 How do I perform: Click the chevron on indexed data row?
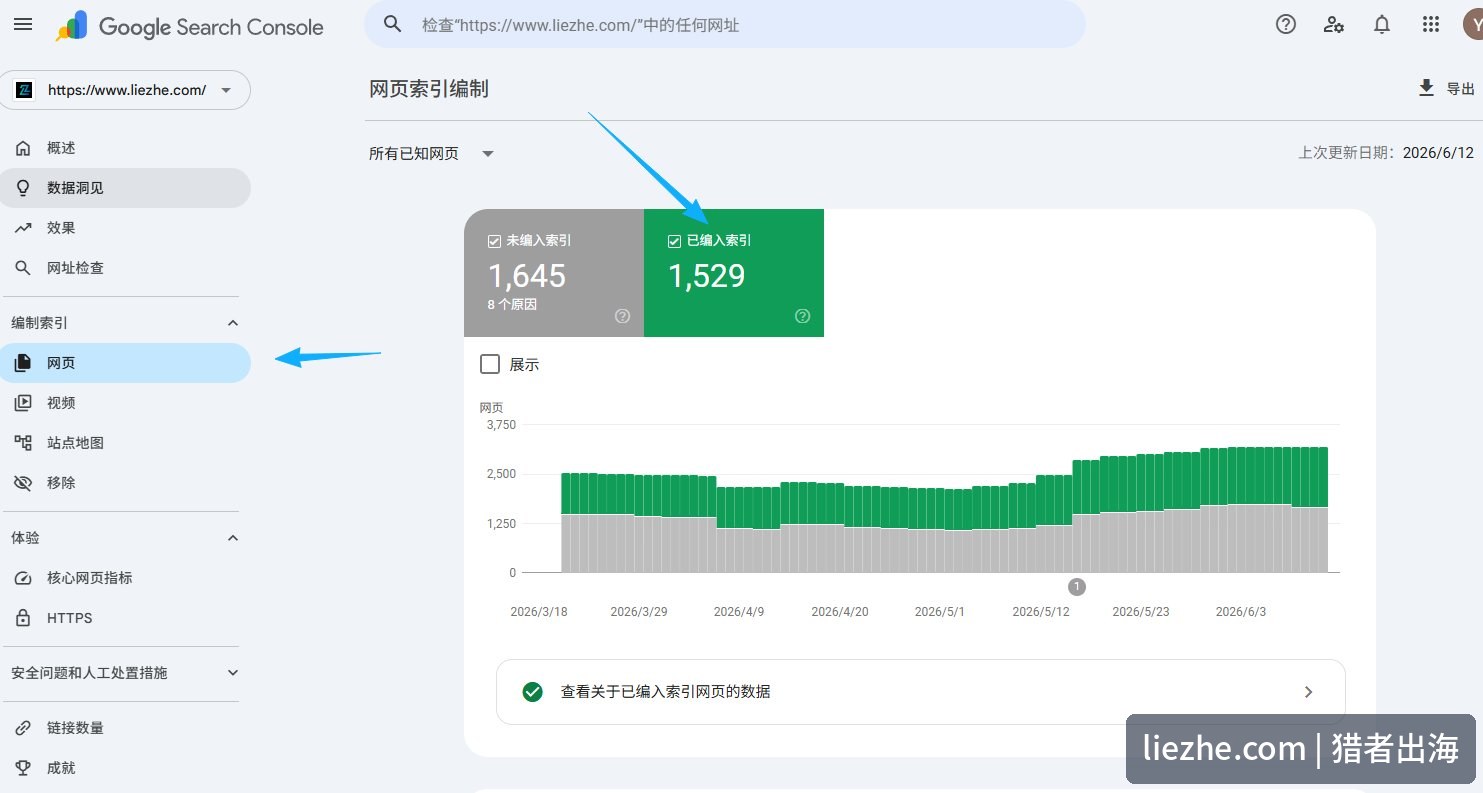point(1308,692)
